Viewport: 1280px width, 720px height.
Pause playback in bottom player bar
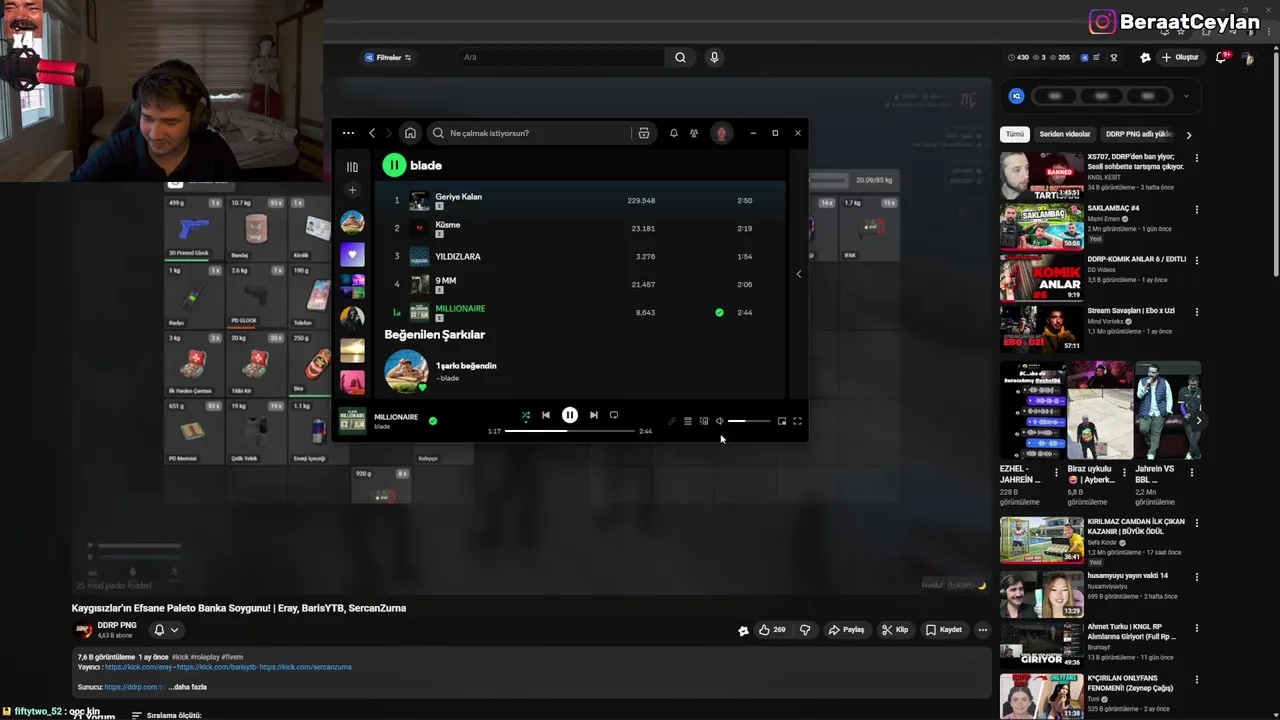point(569,415)
